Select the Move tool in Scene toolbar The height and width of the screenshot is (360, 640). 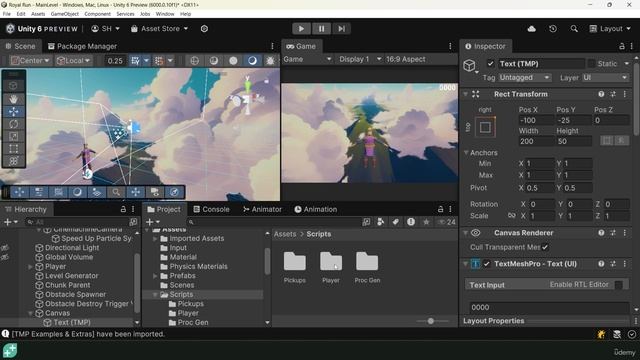(13, 111)
